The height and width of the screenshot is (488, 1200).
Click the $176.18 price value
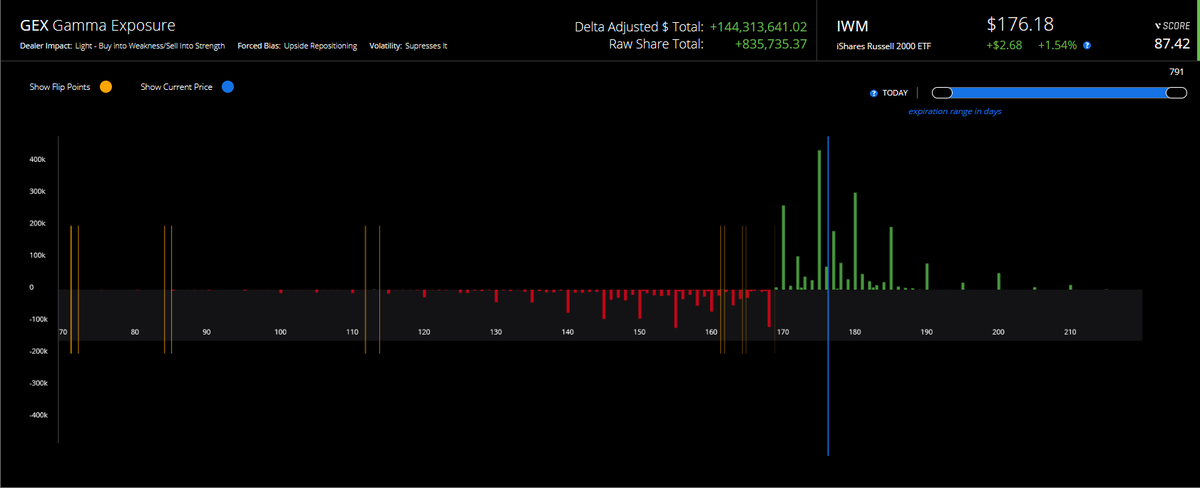tap(1022, 24)
